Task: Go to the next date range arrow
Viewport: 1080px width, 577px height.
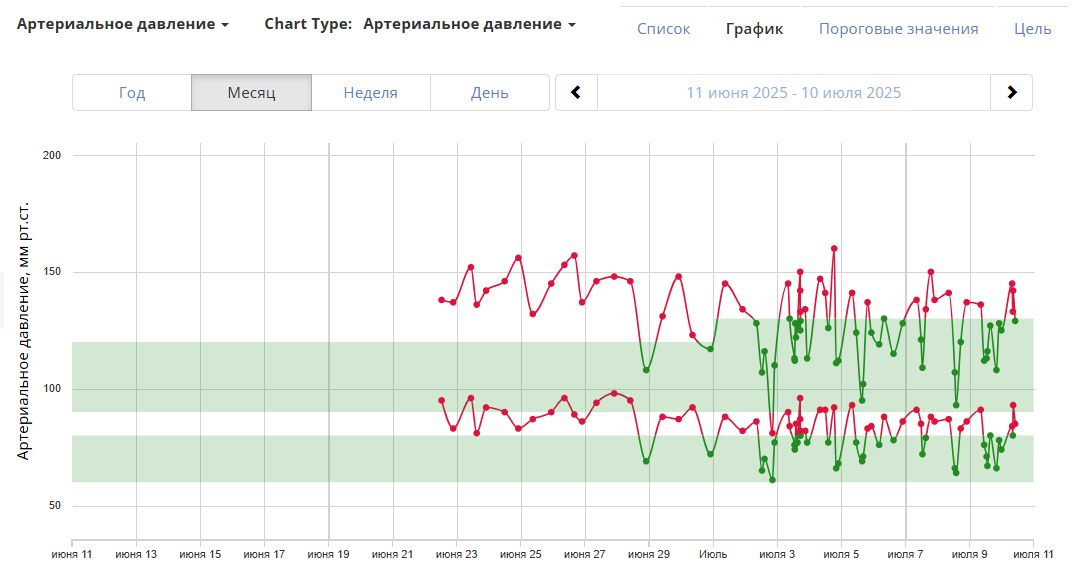Action: pos(1011,93)
